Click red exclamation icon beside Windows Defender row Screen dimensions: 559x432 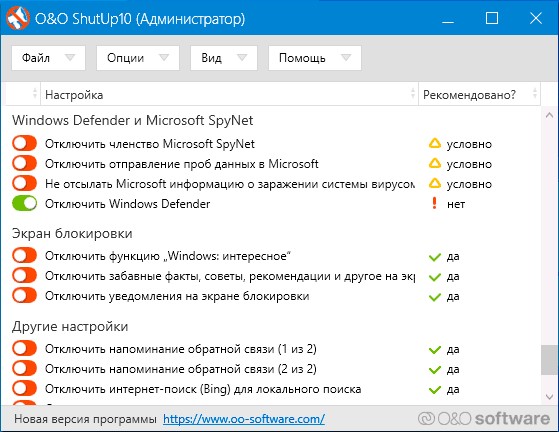pos(434,204)
